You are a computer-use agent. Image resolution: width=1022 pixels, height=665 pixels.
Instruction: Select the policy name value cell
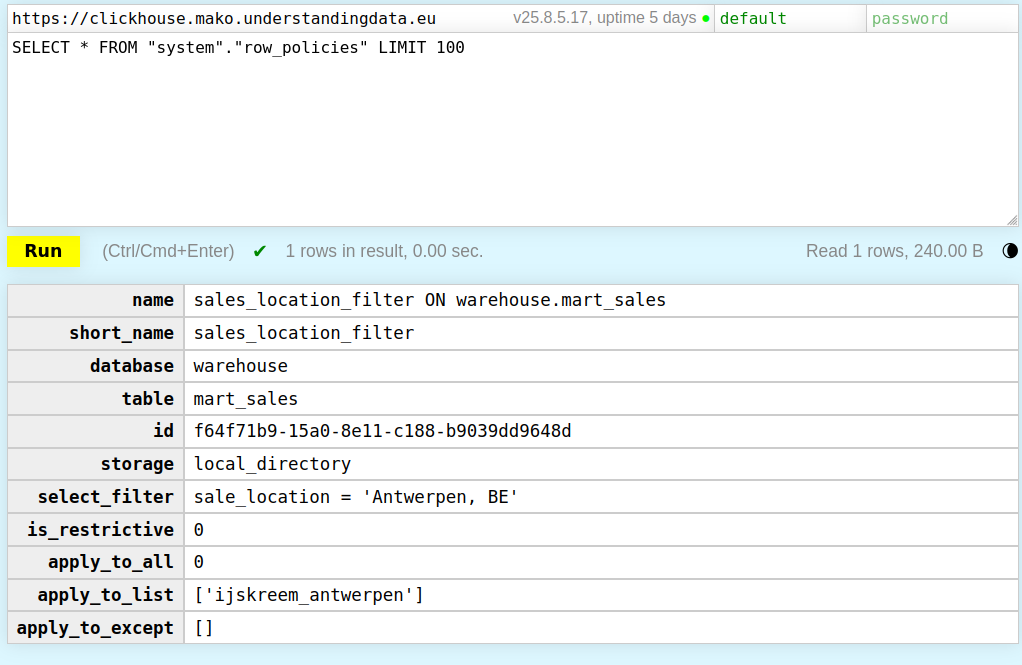430,300
